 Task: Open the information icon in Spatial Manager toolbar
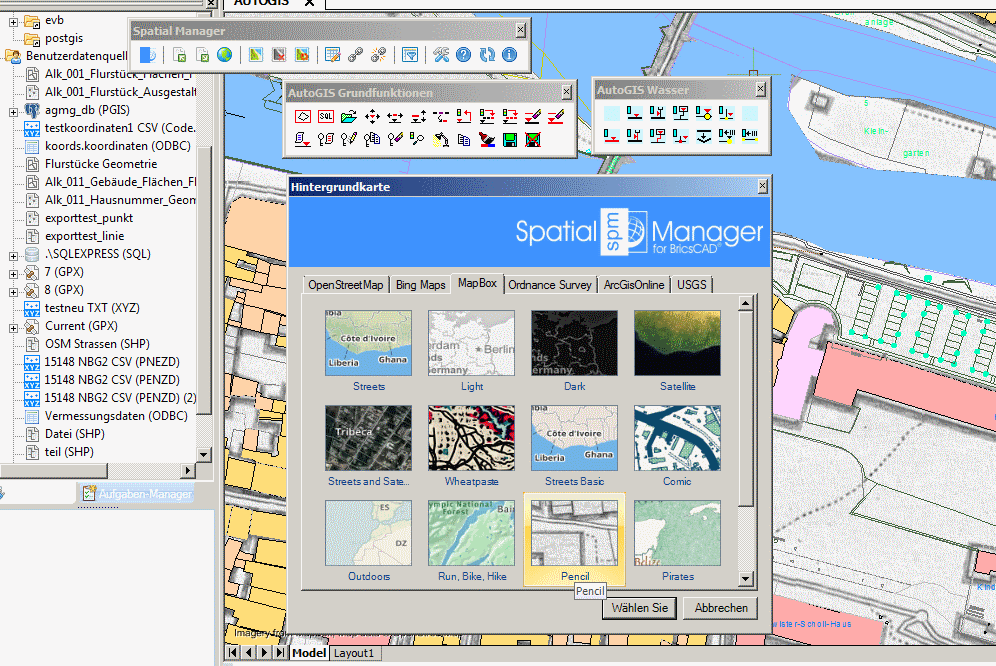(x=508, y=55)
